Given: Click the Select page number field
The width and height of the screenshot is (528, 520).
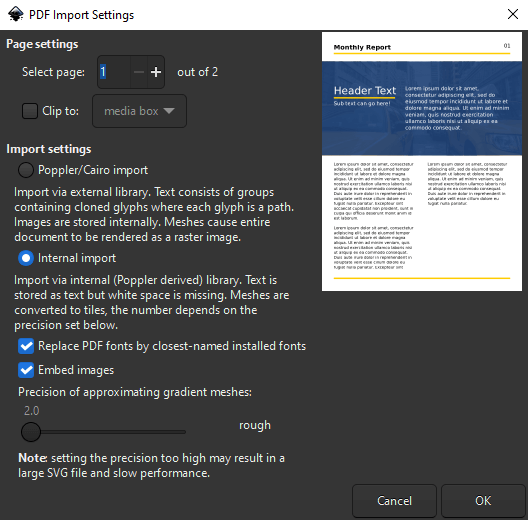Looking at the screenshot, I should [114, 72].
